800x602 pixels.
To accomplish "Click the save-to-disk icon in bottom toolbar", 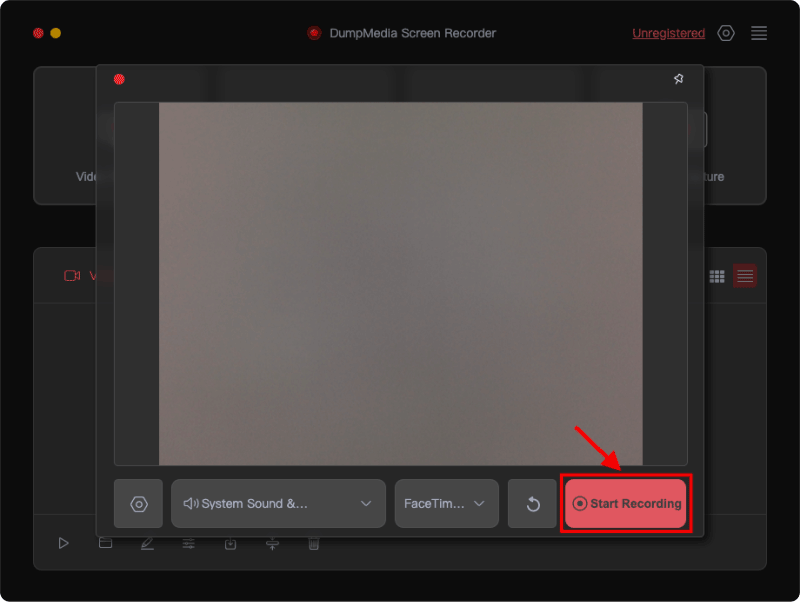I will tap(231, 544).
